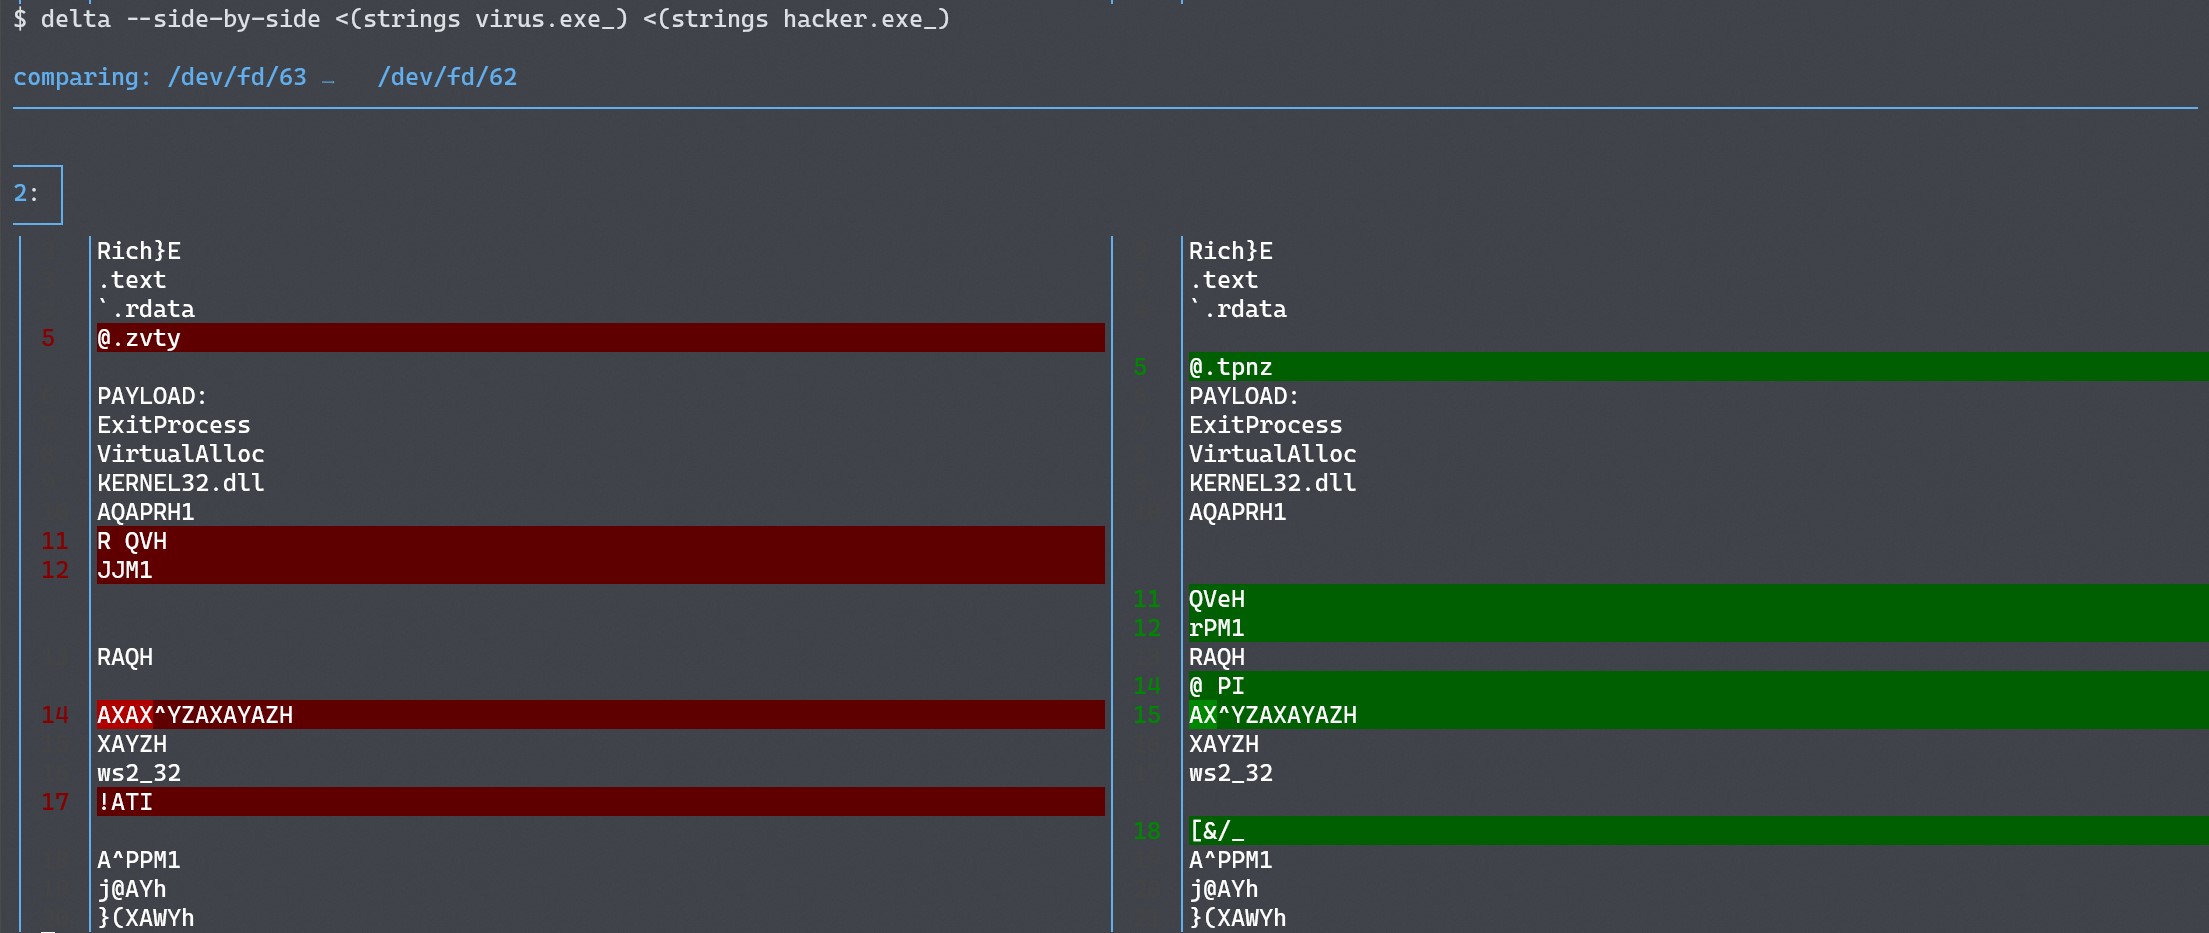Screen dimensions: 2209x933
Task: Click the added line '@.tpnz'
Action: point(1698,367)
